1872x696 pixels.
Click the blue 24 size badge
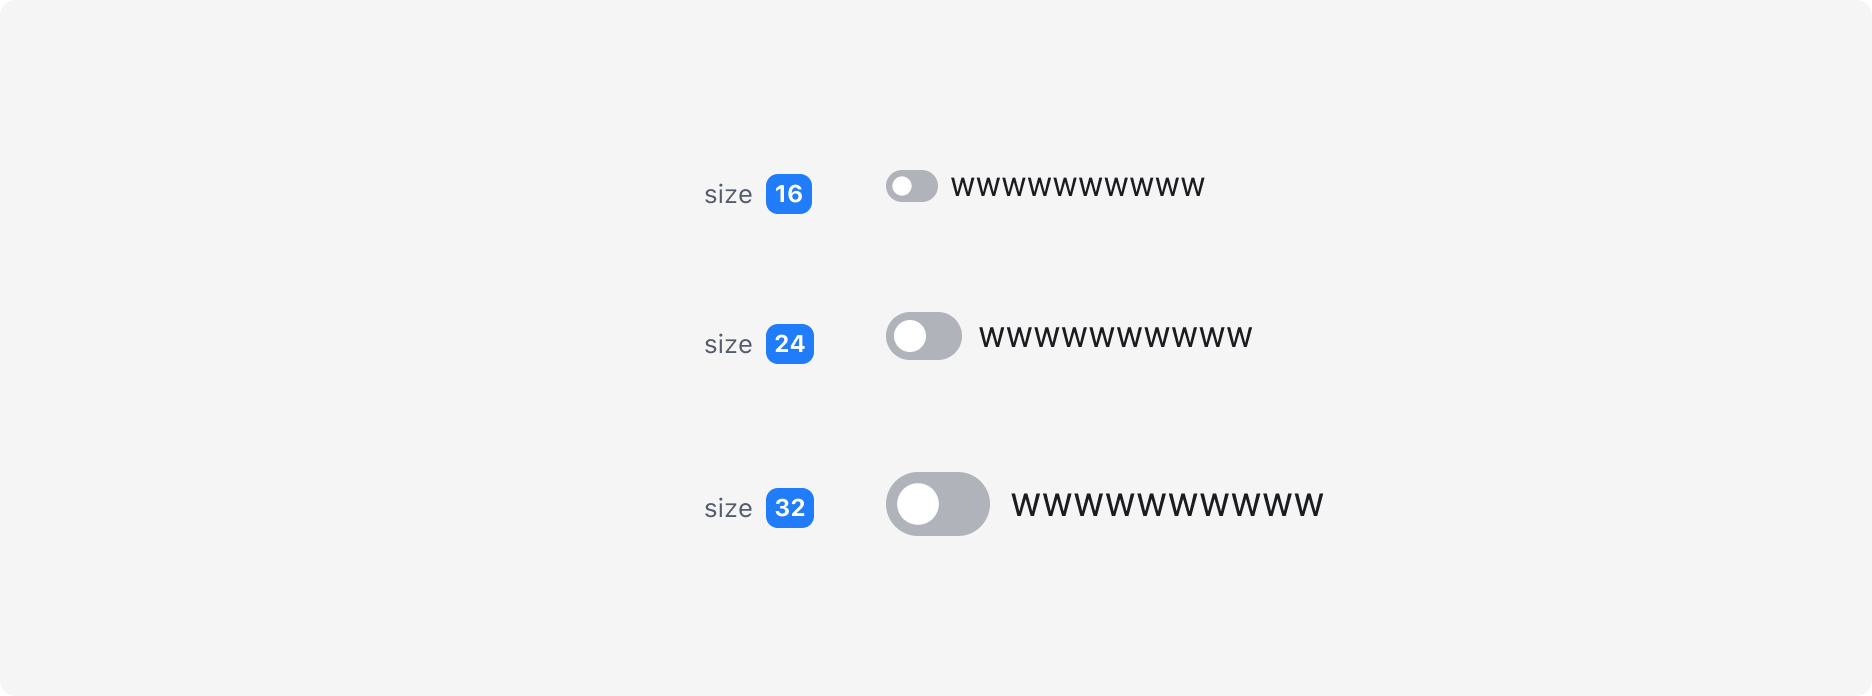790,344
